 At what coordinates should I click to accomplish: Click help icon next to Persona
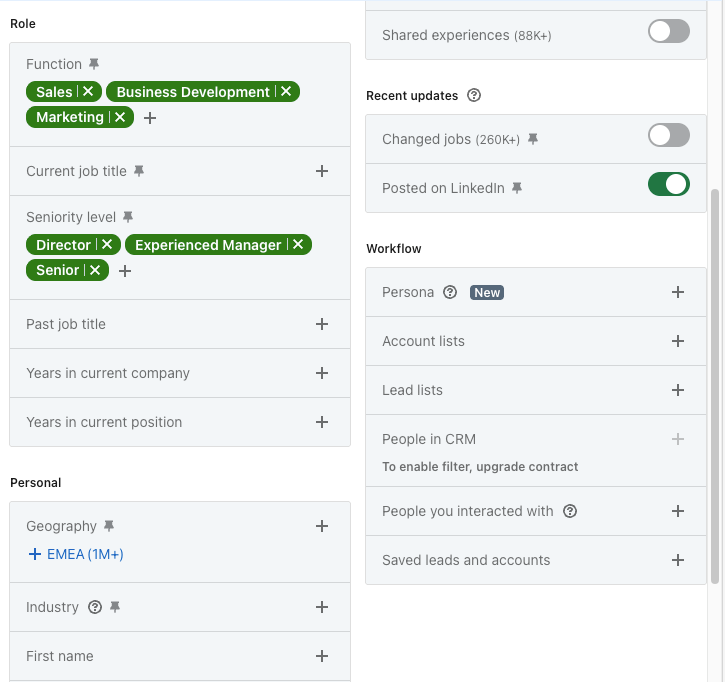coord(450,293)
